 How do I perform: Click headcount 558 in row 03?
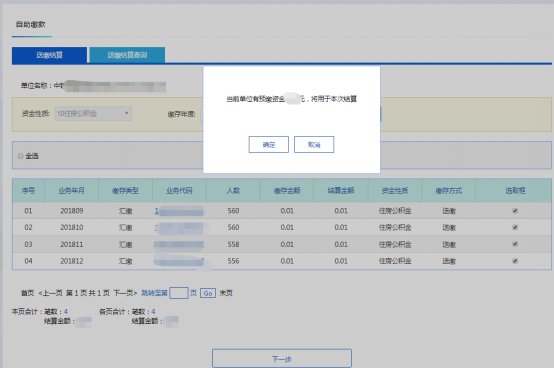point(233,244)
